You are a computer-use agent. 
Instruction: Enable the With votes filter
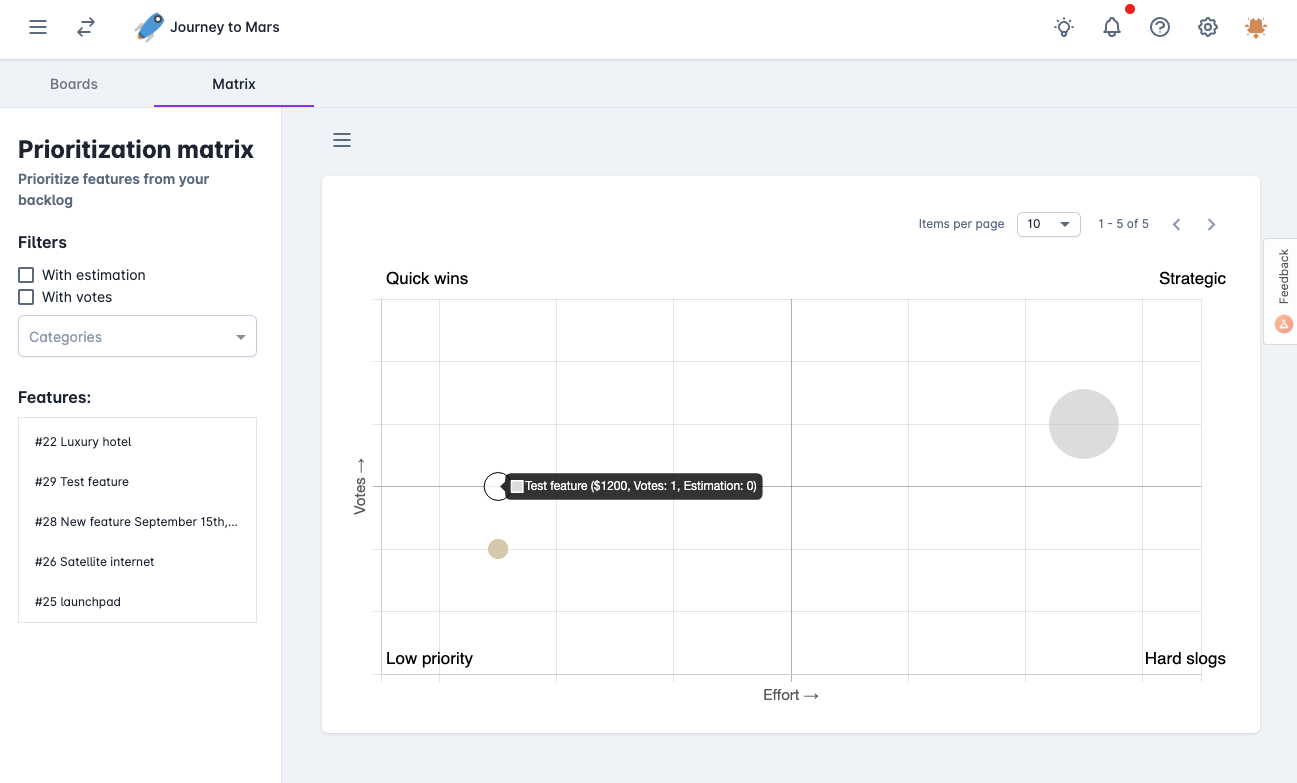click(26, 297)
